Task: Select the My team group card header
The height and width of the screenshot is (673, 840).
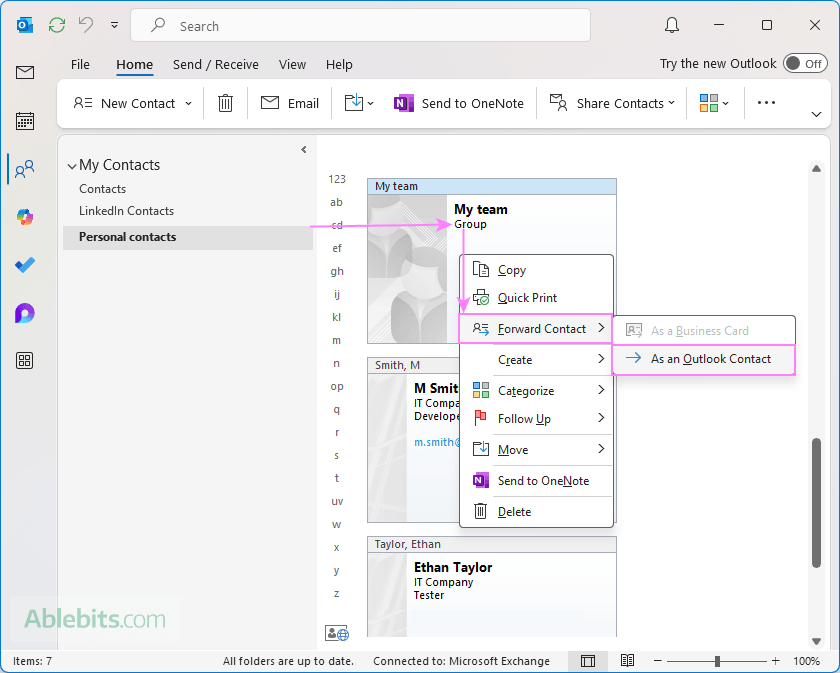Action: (492, 186)
